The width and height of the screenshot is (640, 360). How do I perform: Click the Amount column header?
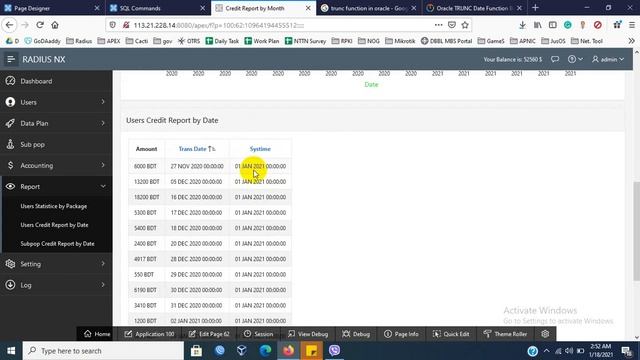coord(147,149)
